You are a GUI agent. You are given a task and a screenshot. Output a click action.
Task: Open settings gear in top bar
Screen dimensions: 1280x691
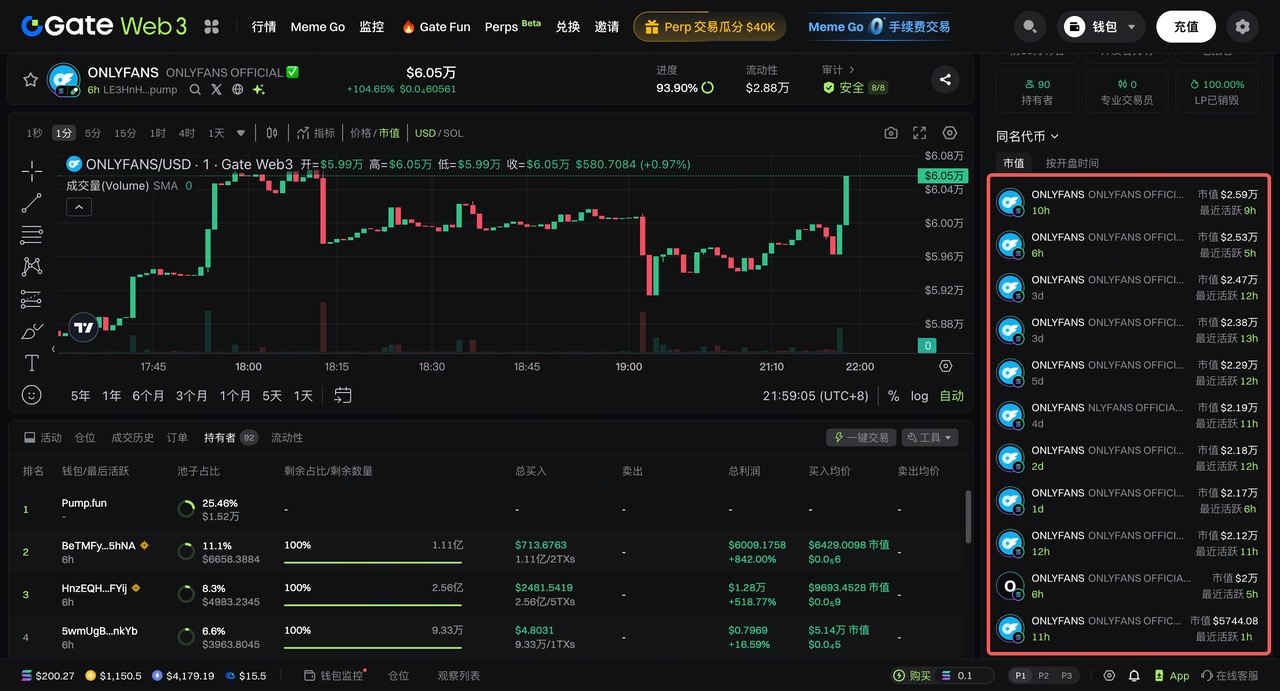(1242, 27)
